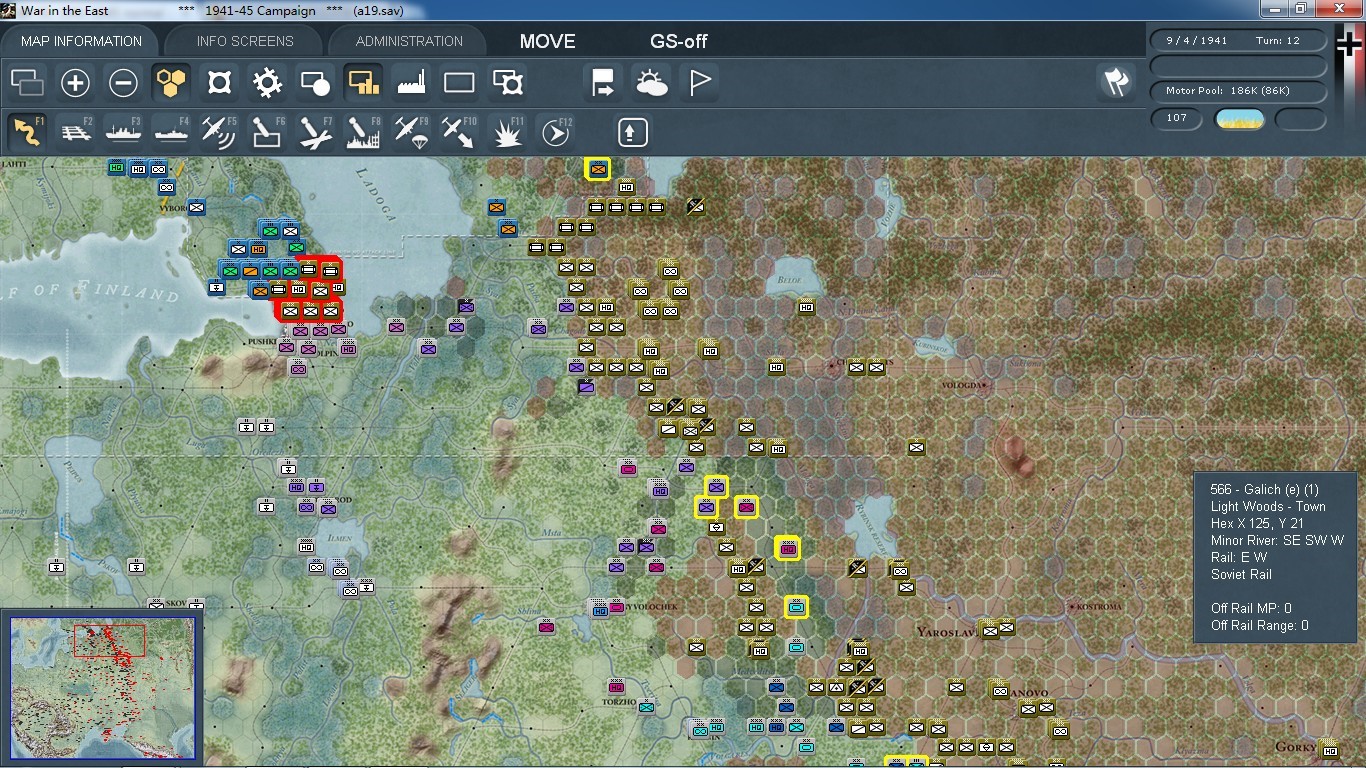Click the 'Off Rail Range: 0' text
The width and height of the screenshot is (1366, 768).
click(1259, 625)
